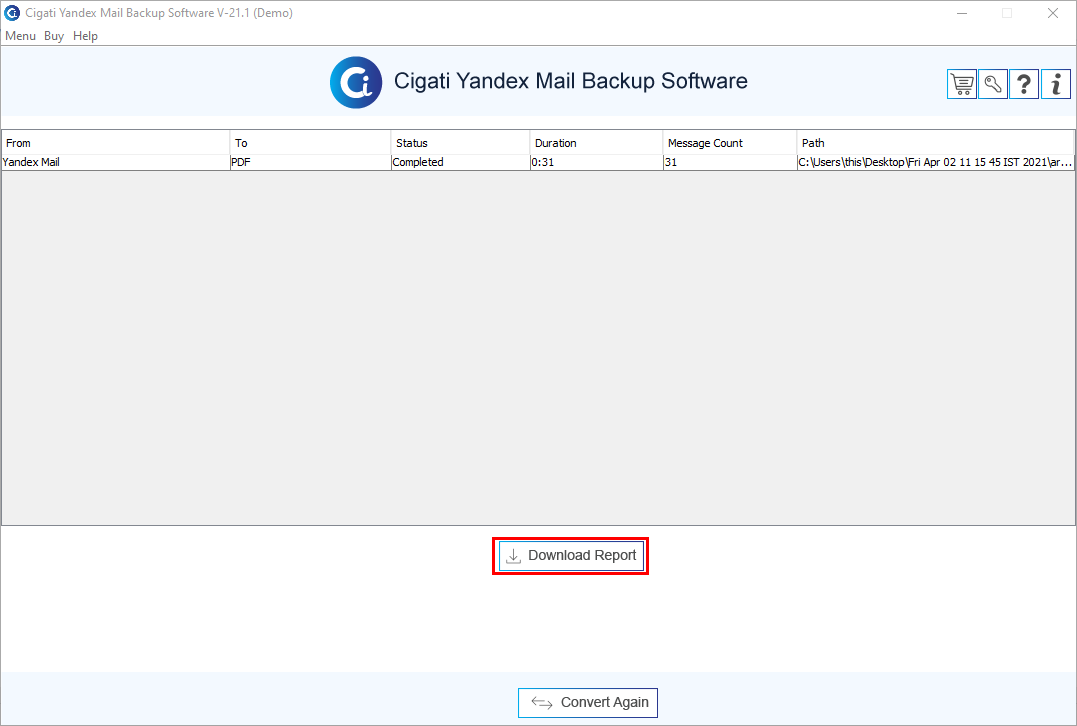Image resolution: width=1077 pixels, height=726 pixels.
Task: Select the Yandex Mail cell
Action: tap(116, 162)
